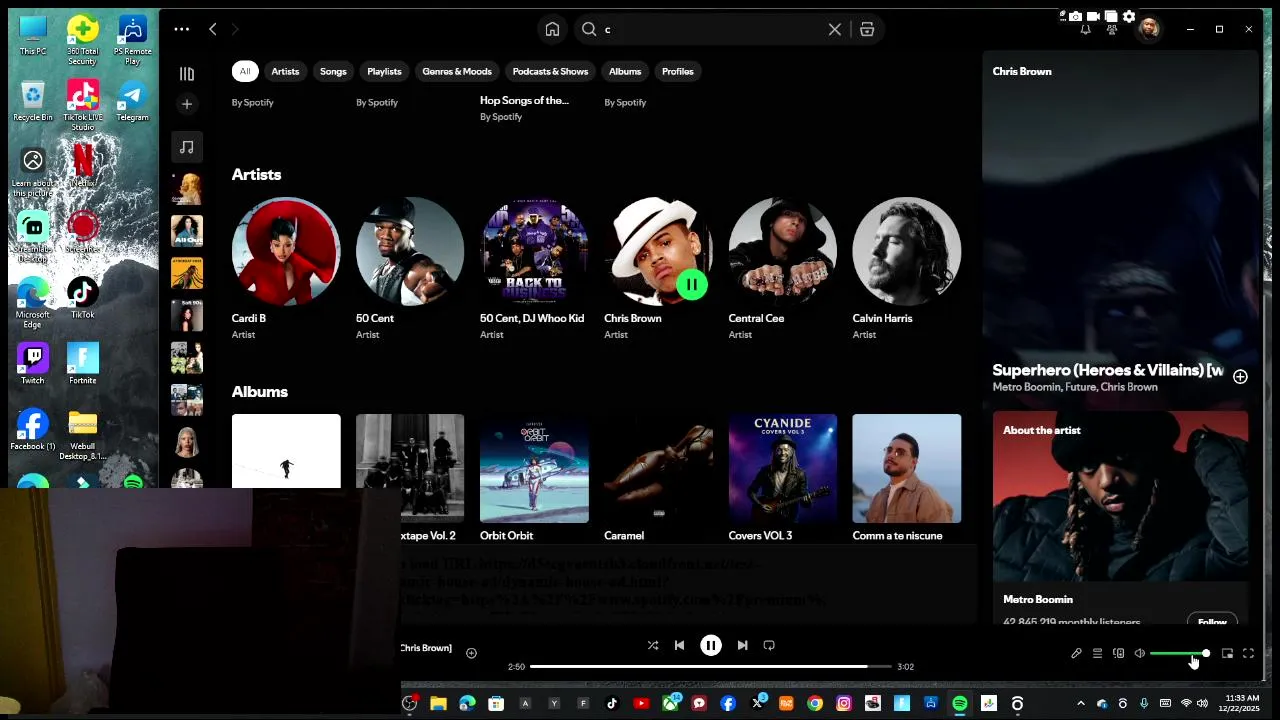This screenshot has height=720, width=1280.
Task: Select the All filter chip
Action: [x=245, y=71]
